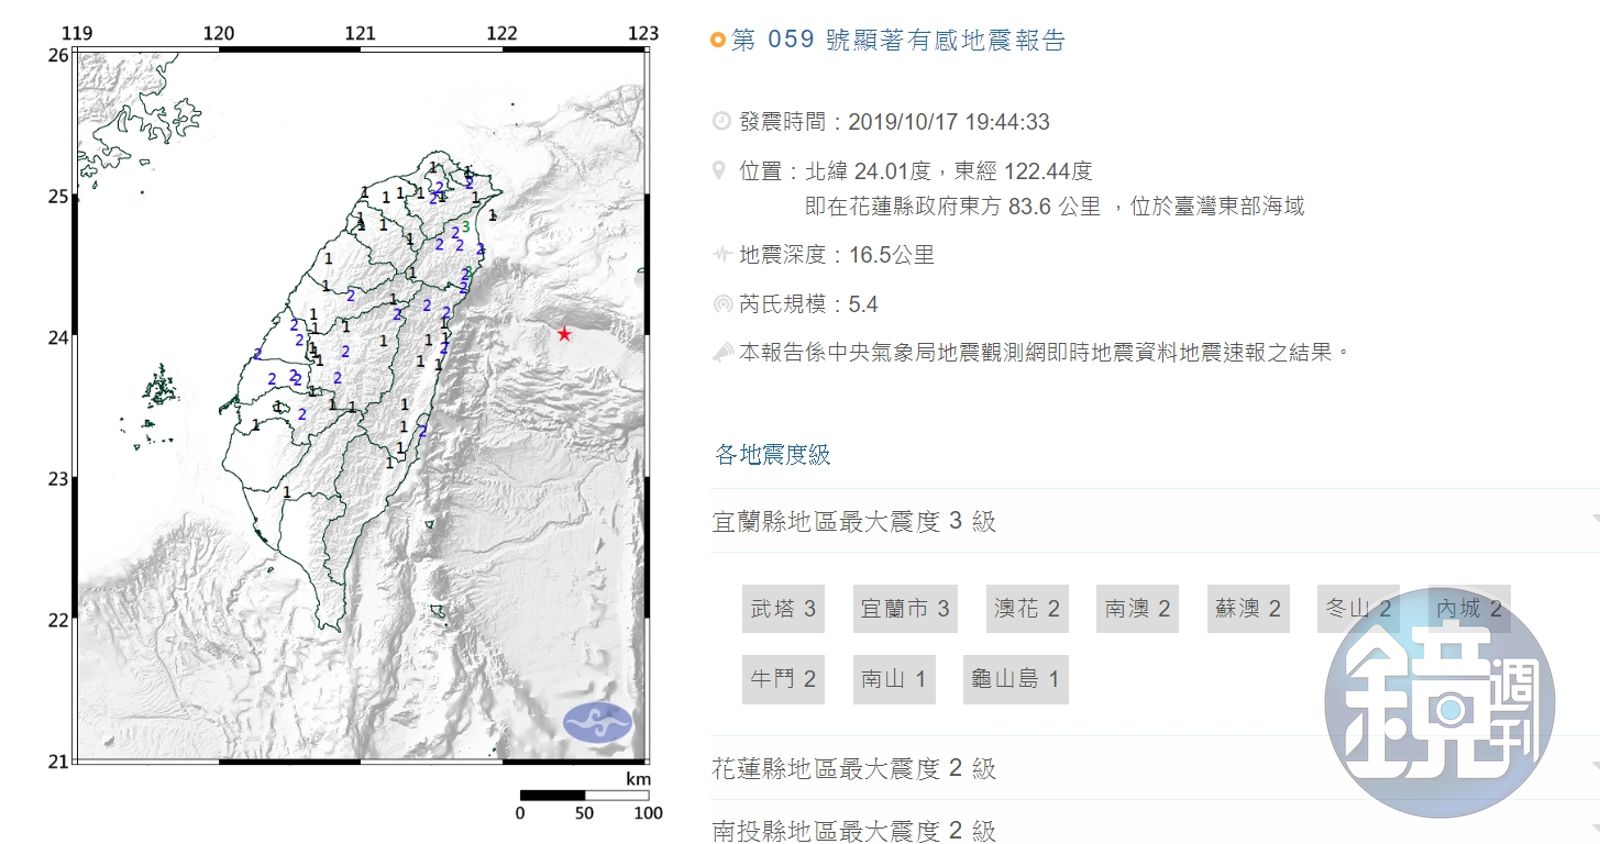Screen dimensions: 1600x844
Task: Click the weather bureau logo on map
Action: 597,721
